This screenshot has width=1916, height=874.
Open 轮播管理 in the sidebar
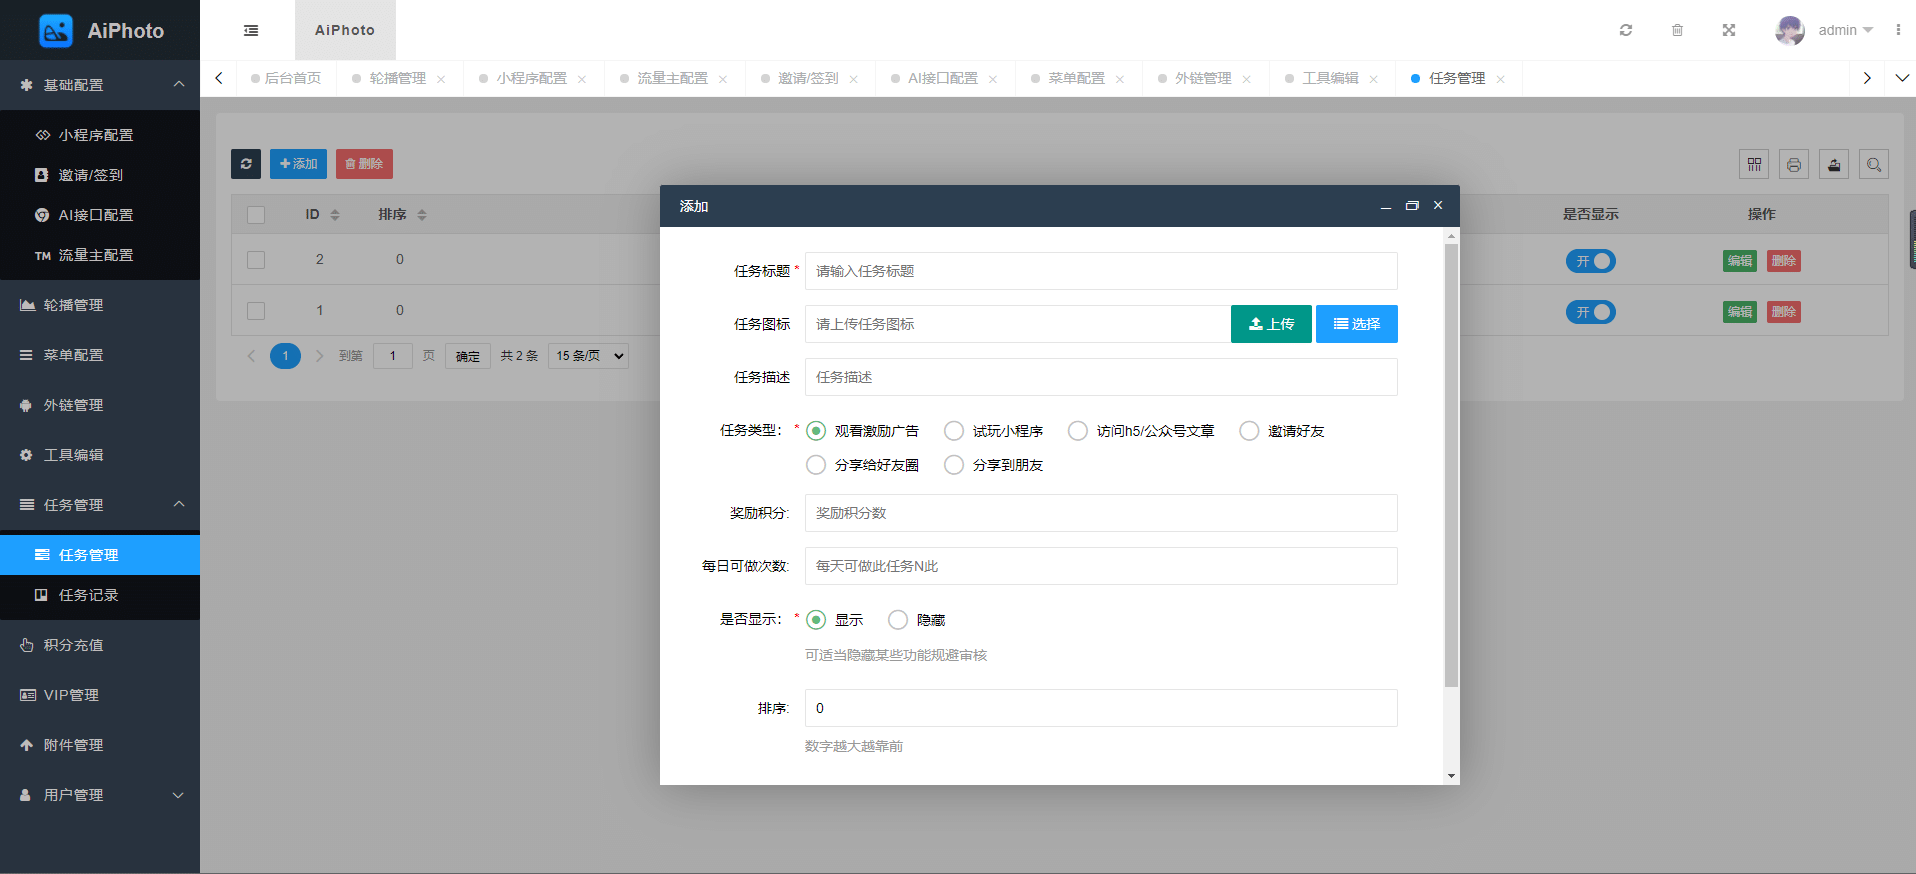tap(100, 305)
